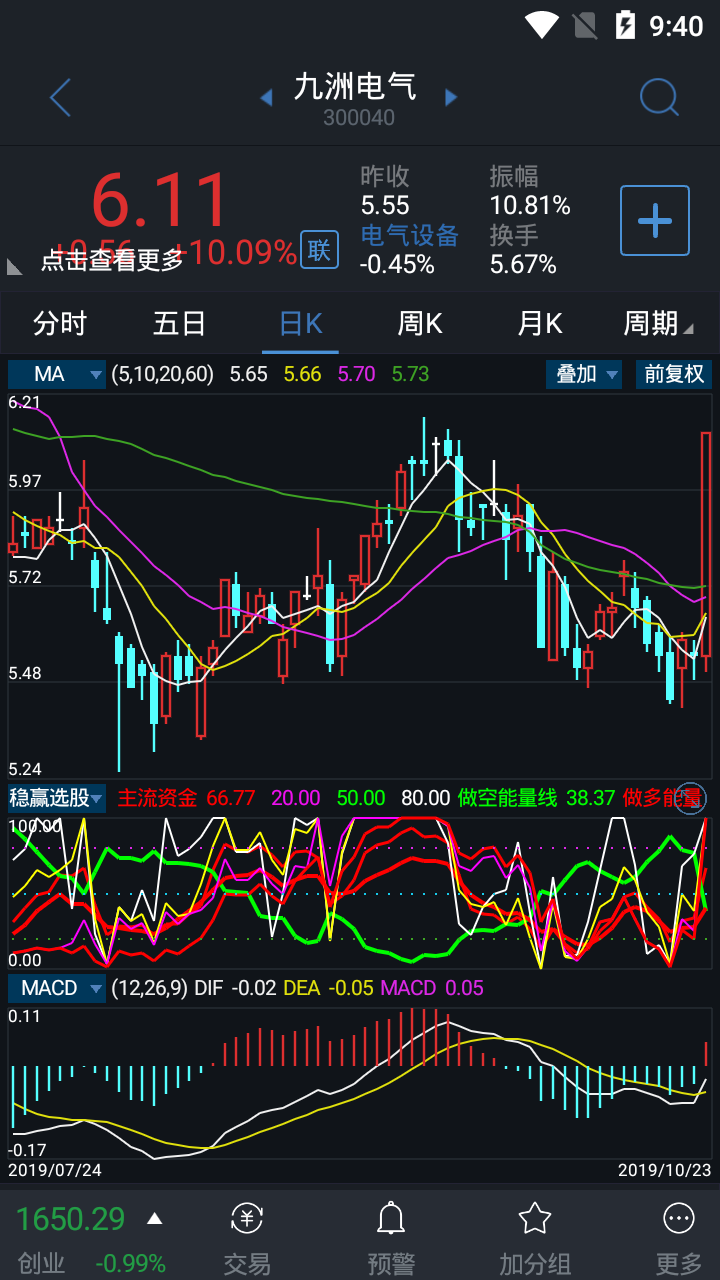Tap the circular figure icon beside 做多能量

(x=691, y=798)
